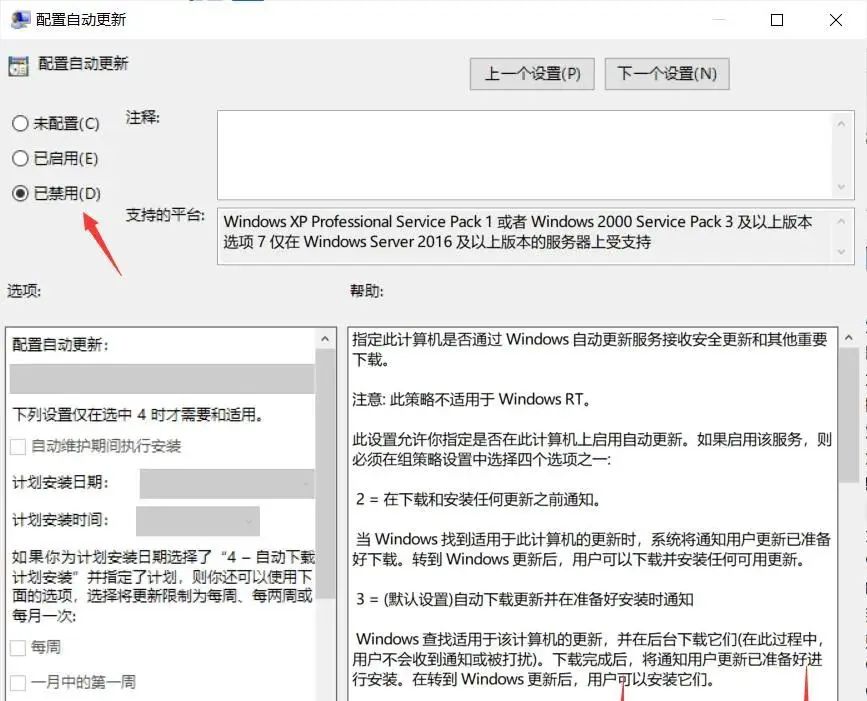
Task: Click text '下列设置仅在选中 4 时才需要和适用。'
Action: tap(138, 414)
